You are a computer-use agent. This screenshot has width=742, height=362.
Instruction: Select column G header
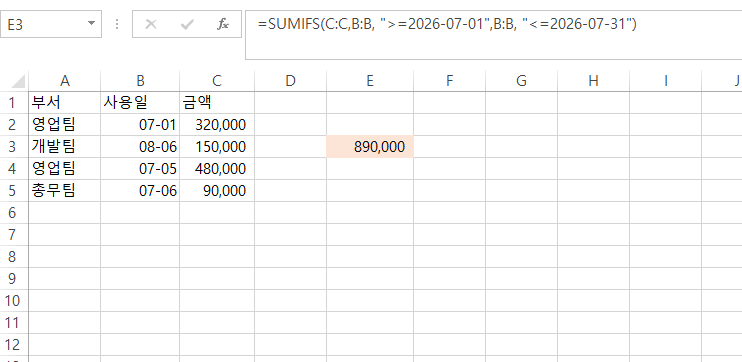coord(521,81)
